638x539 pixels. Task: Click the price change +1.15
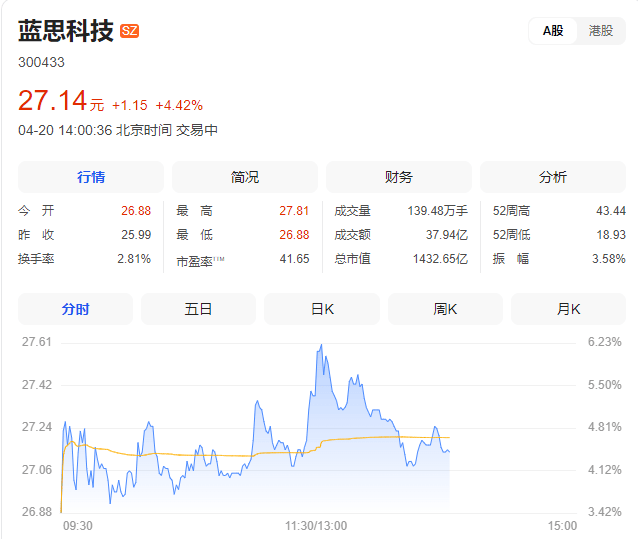130,105
